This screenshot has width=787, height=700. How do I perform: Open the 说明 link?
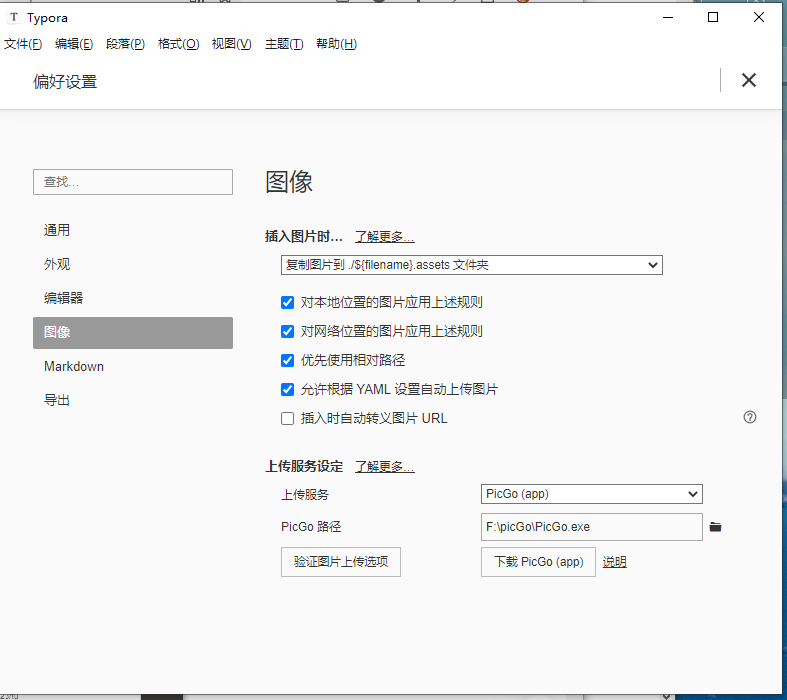click(614, 562)
